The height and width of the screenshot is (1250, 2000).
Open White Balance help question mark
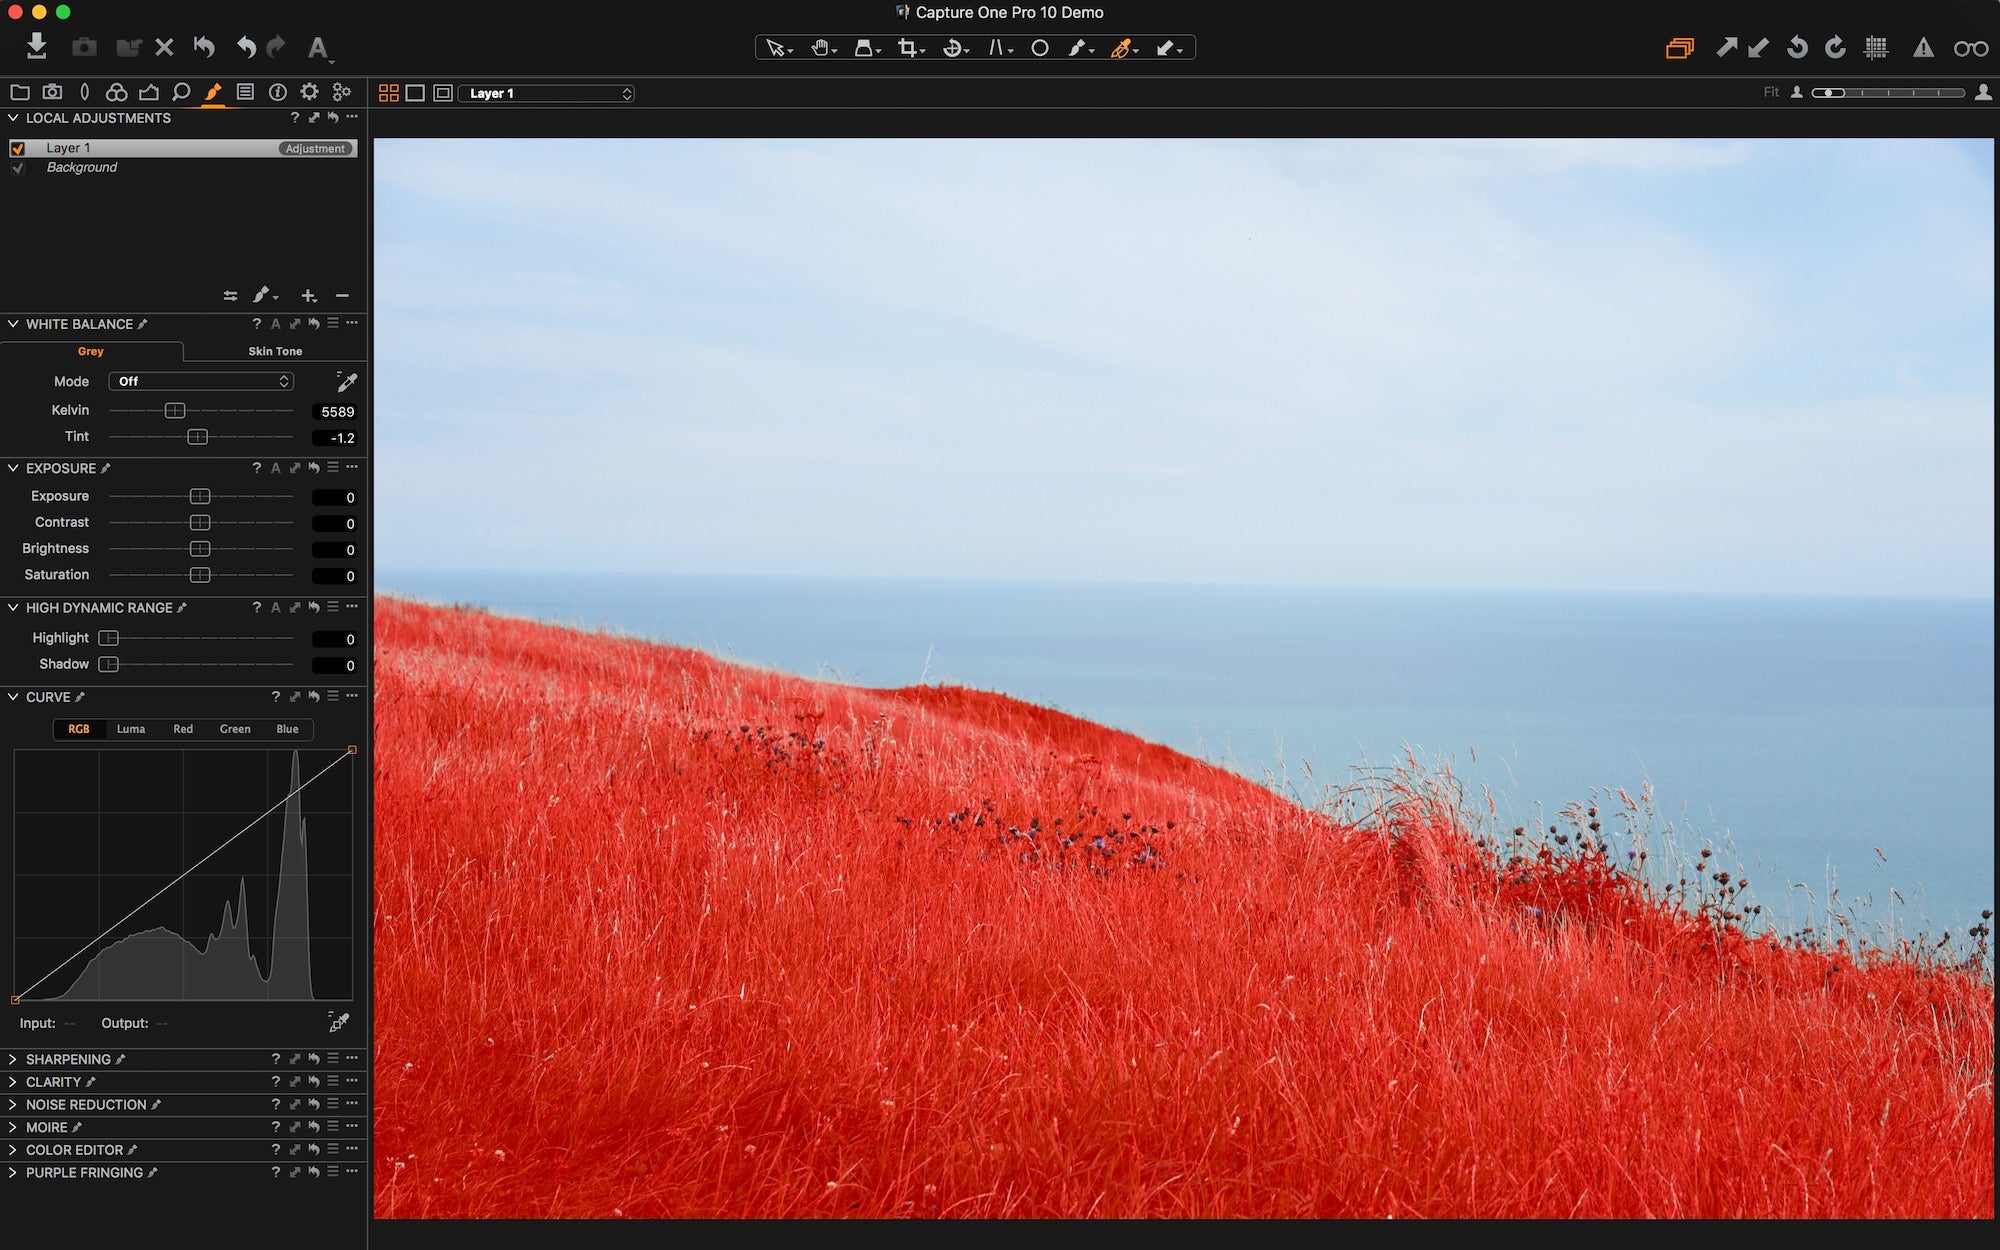(257, 324)
